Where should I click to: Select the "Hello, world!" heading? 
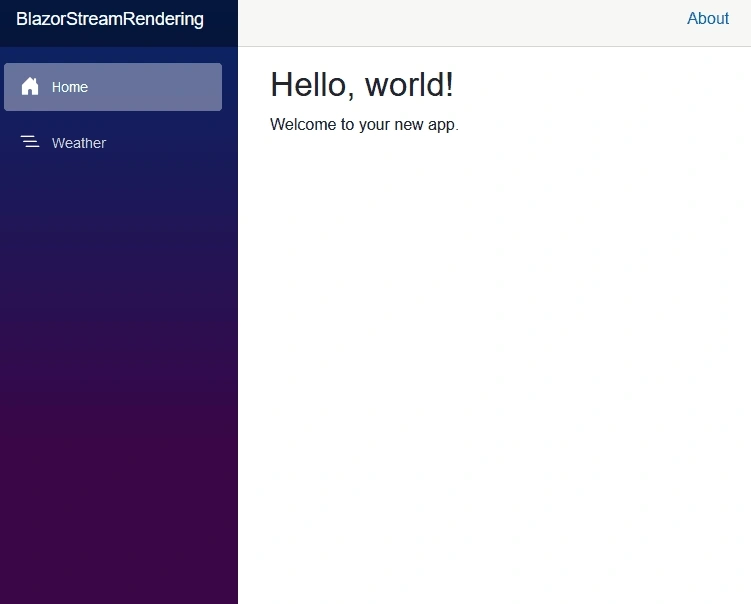362,85
